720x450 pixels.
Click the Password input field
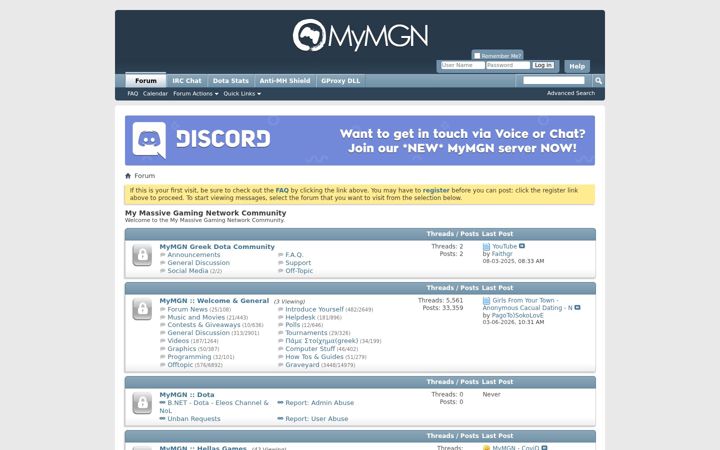(x=508, y=65)
